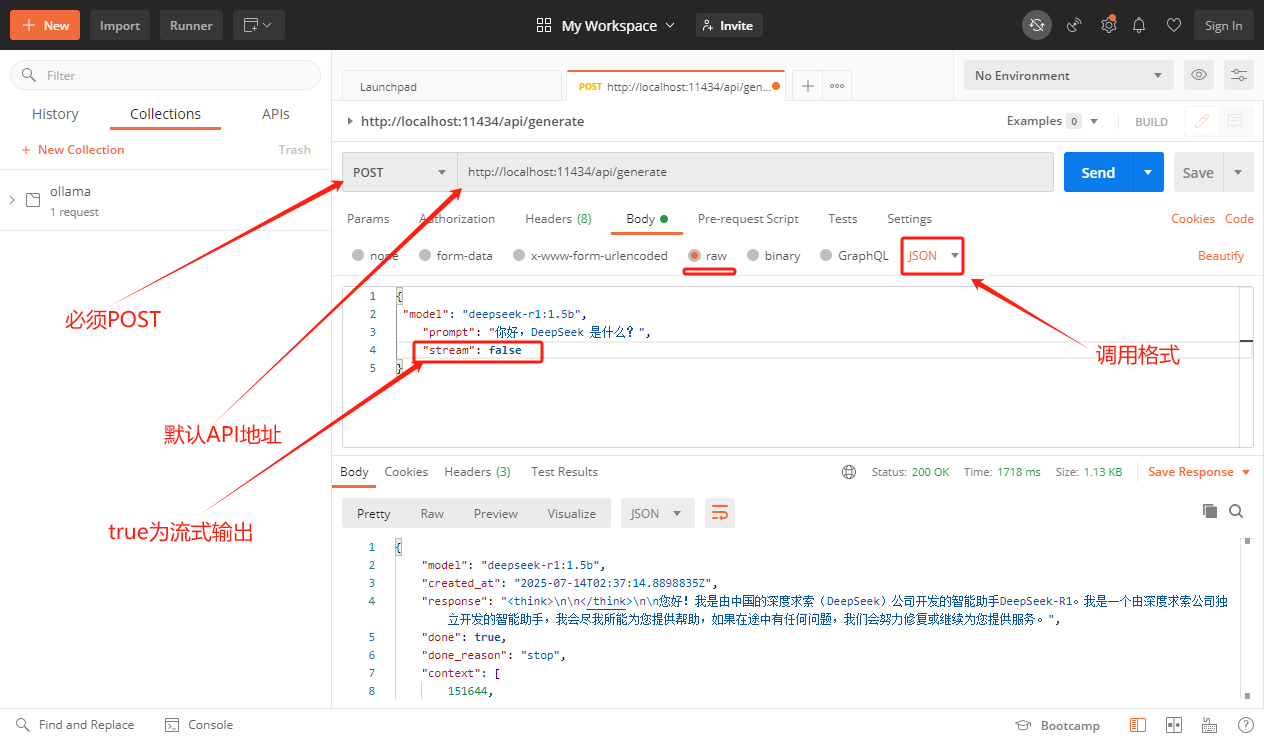Open the Test Results tab
Screen dimensions: 1264x741
[x=564, y=472]
